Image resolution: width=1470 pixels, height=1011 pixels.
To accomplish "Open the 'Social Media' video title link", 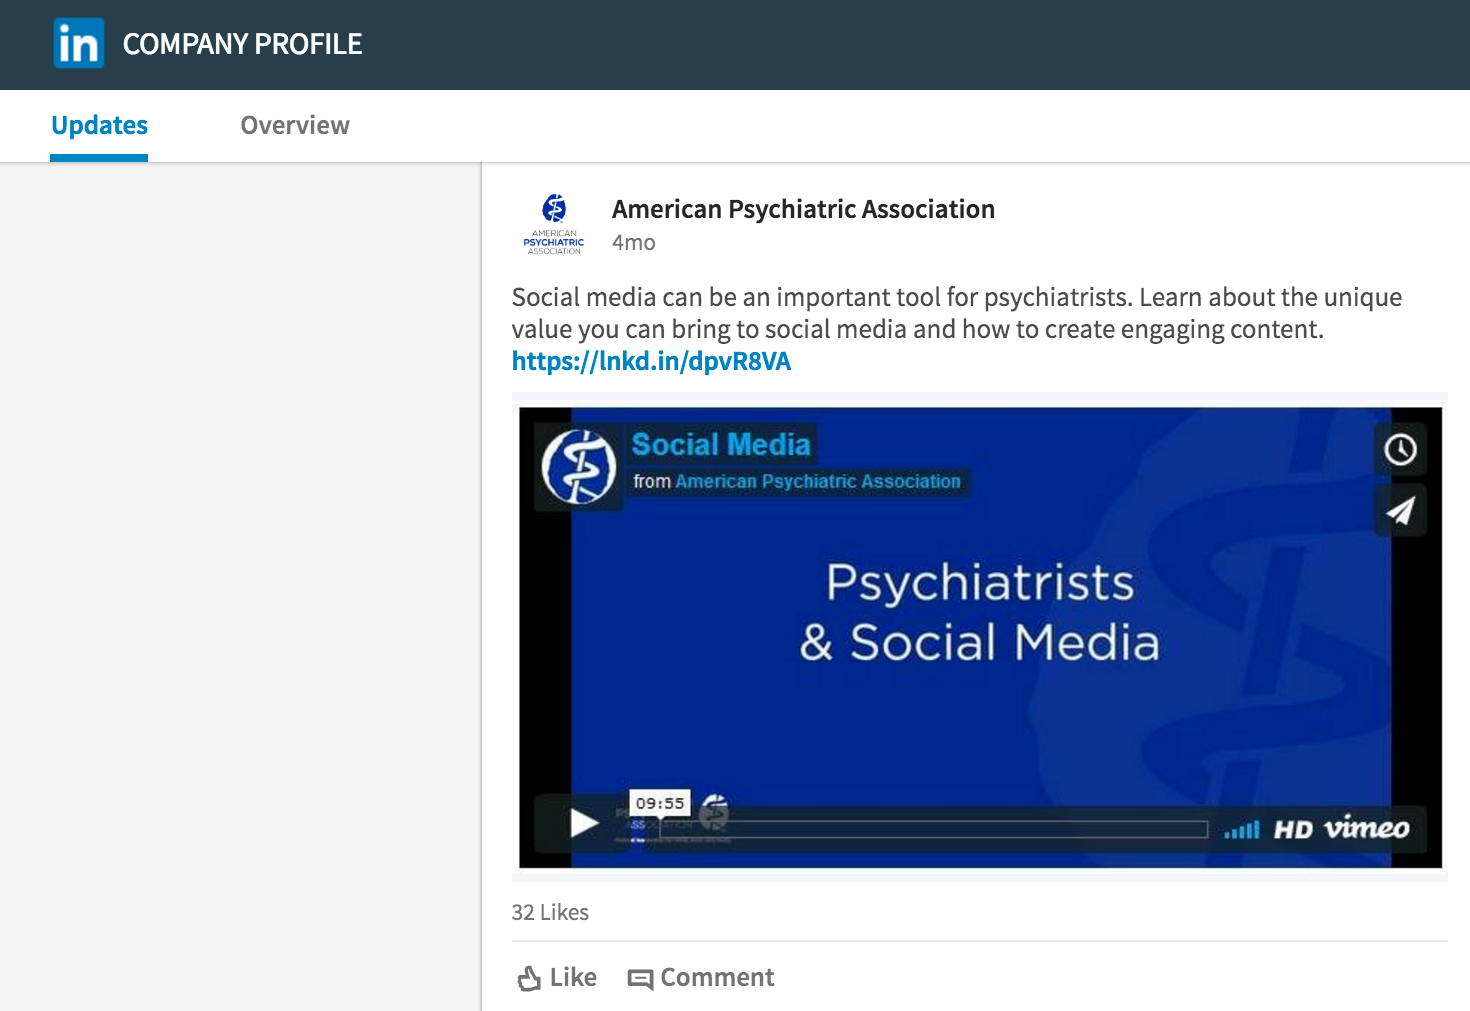I will point(721,444).
